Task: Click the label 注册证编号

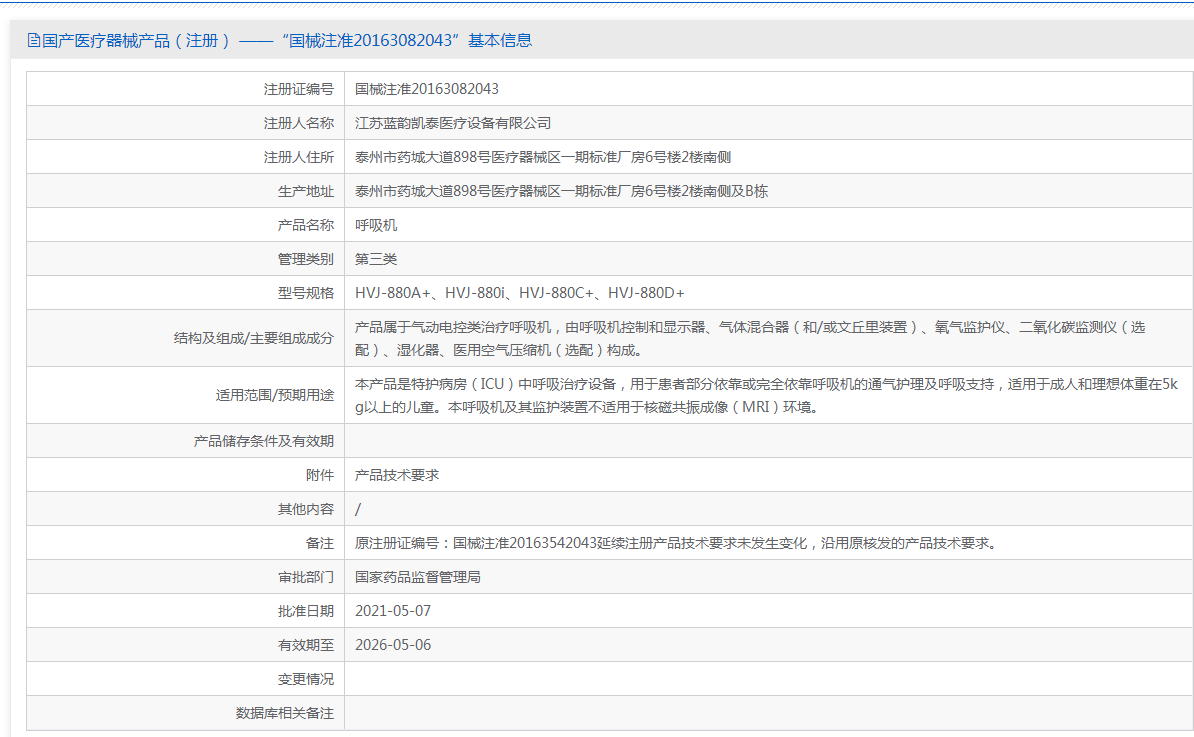Action: tap(298, 89)
